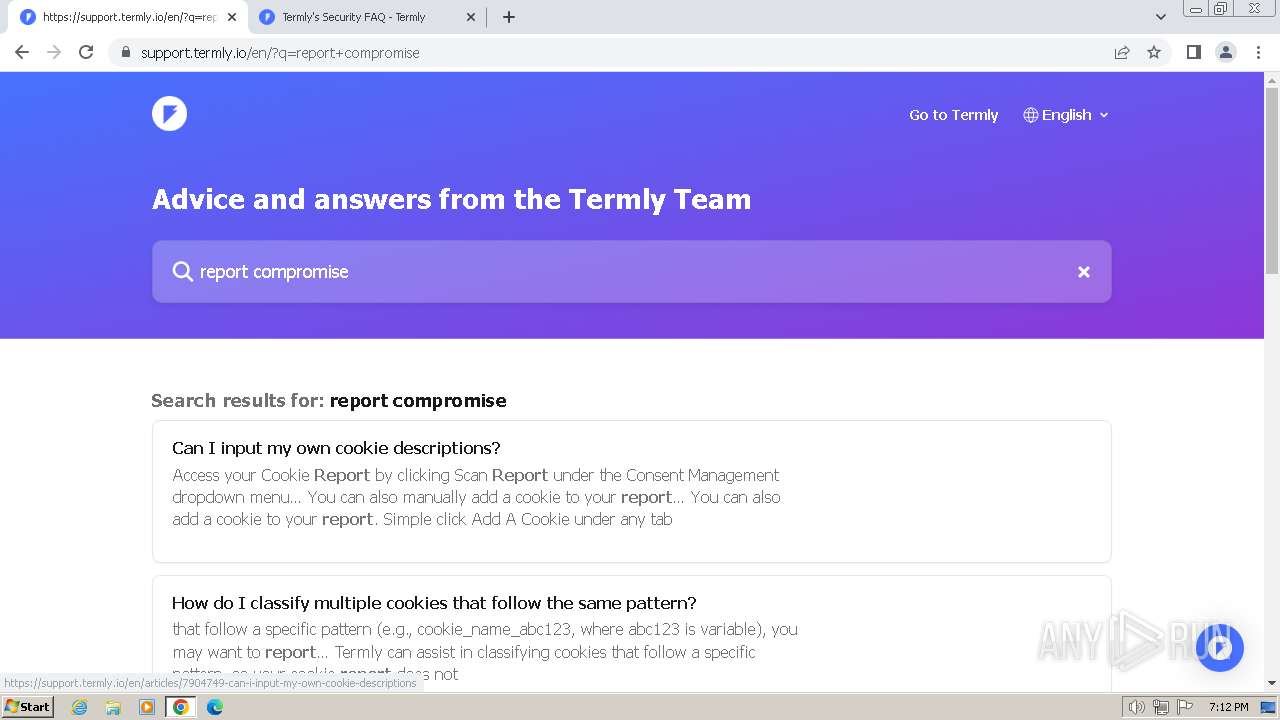Screen dimensions: 1280x720
Task: Toggle the browser side panel
Action: [1193, 52]
